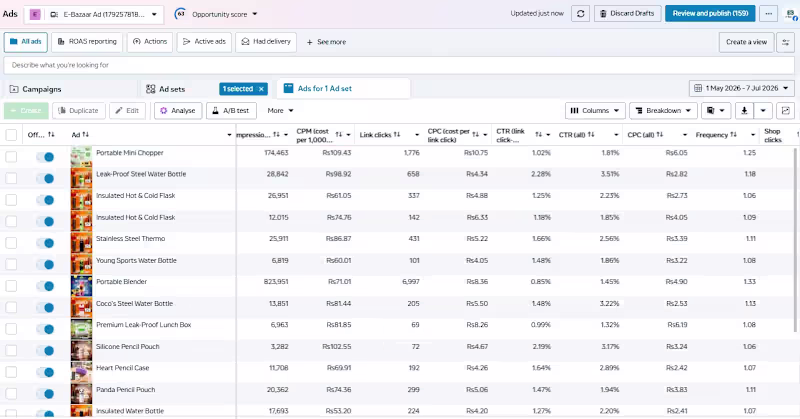The height and width of the screenshot is (419, 800).
Task: Select all ads header checkbox
Action: [11, 135]
